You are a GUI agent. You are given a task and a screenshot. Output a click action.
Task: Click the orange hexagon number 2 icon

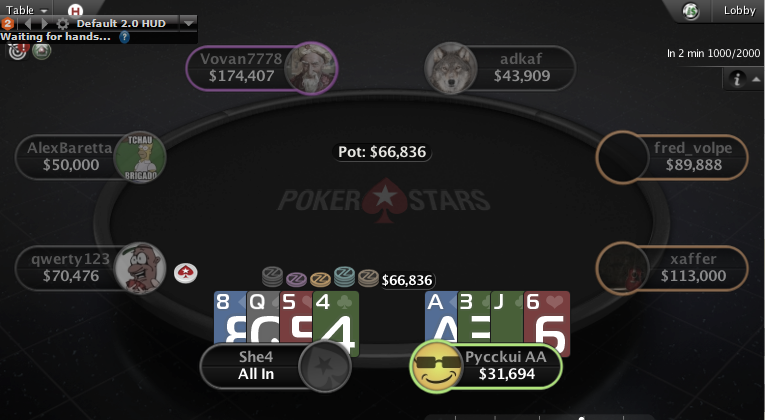tap(7, 23)
